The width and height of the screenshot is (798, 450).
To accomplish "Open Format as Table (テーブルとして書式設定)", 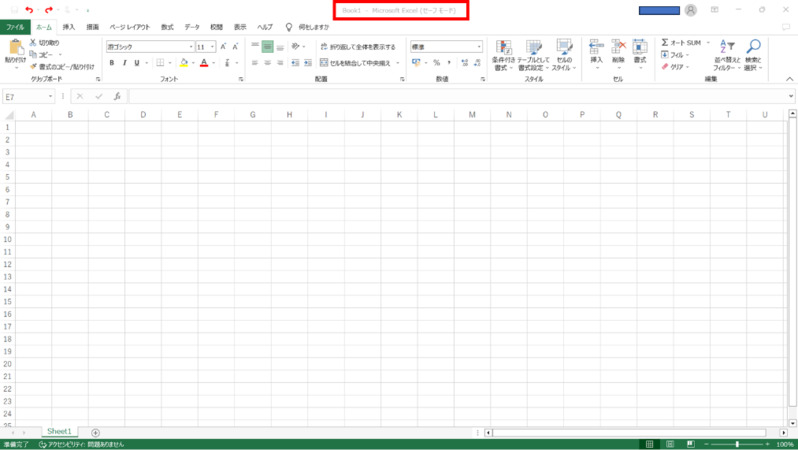I will 533,55.
